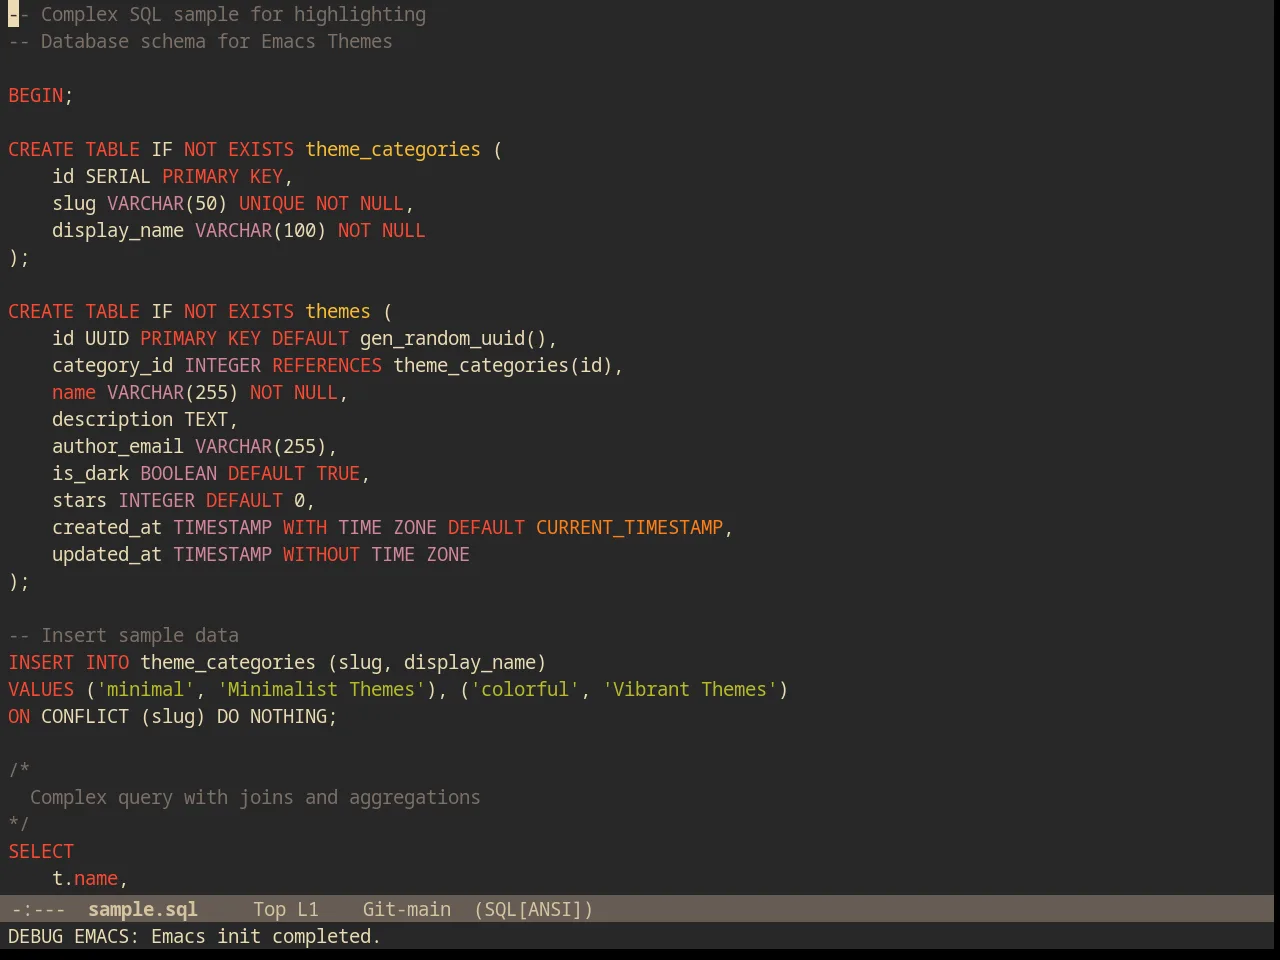
Task: Click 'id SERIAL PRIMARY KEY' line's SERIAL word
Action: pyautogui.click(x=118, y=176)
